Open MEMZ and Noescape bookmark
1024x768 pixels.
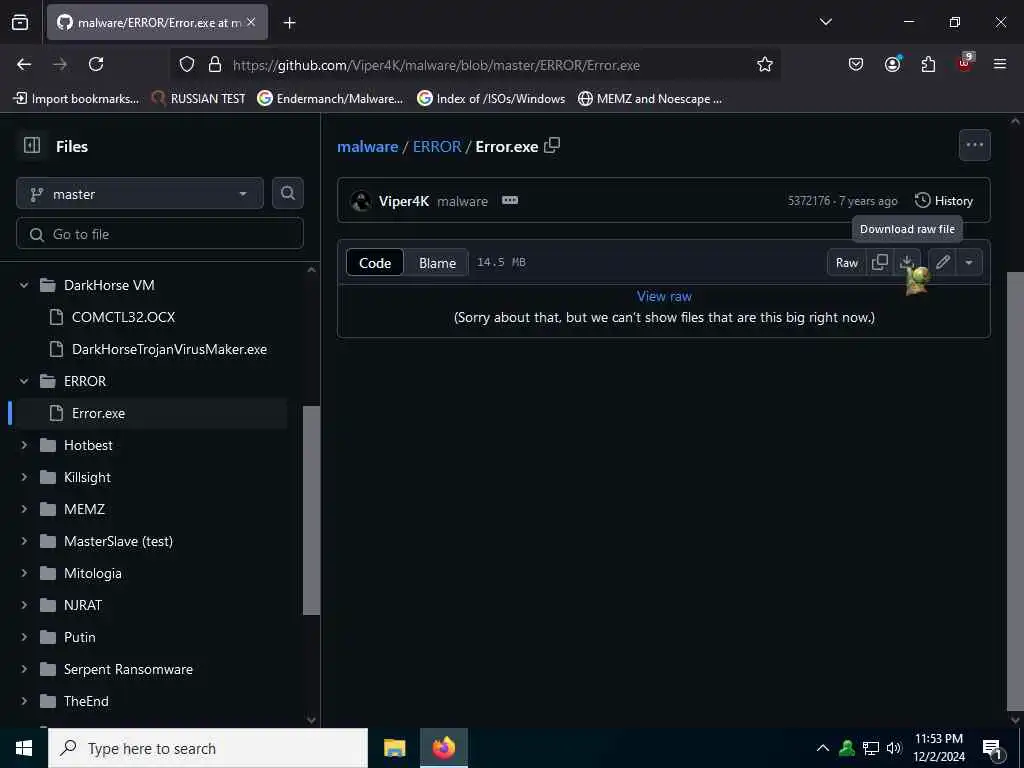pyautogui.click(x=650, y=99)
